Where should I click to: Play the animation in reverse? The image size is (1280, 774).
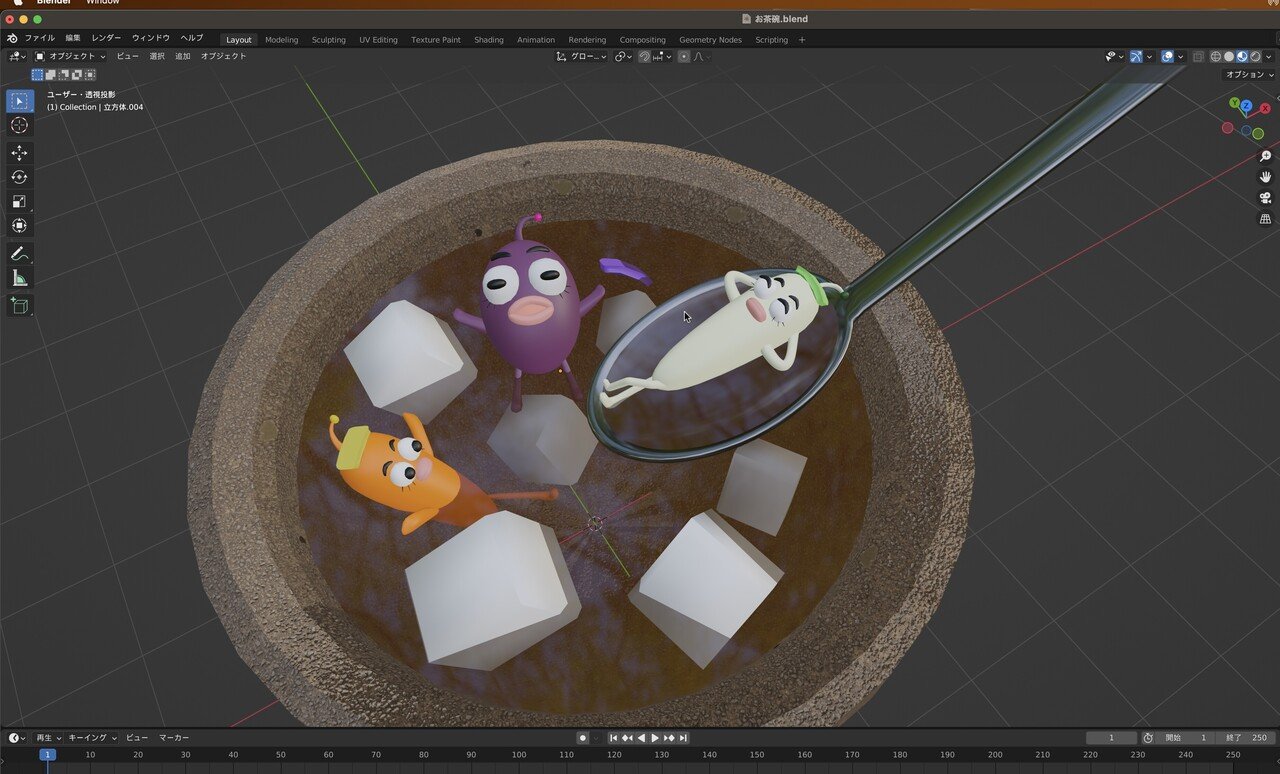click(x=641, y=738)
